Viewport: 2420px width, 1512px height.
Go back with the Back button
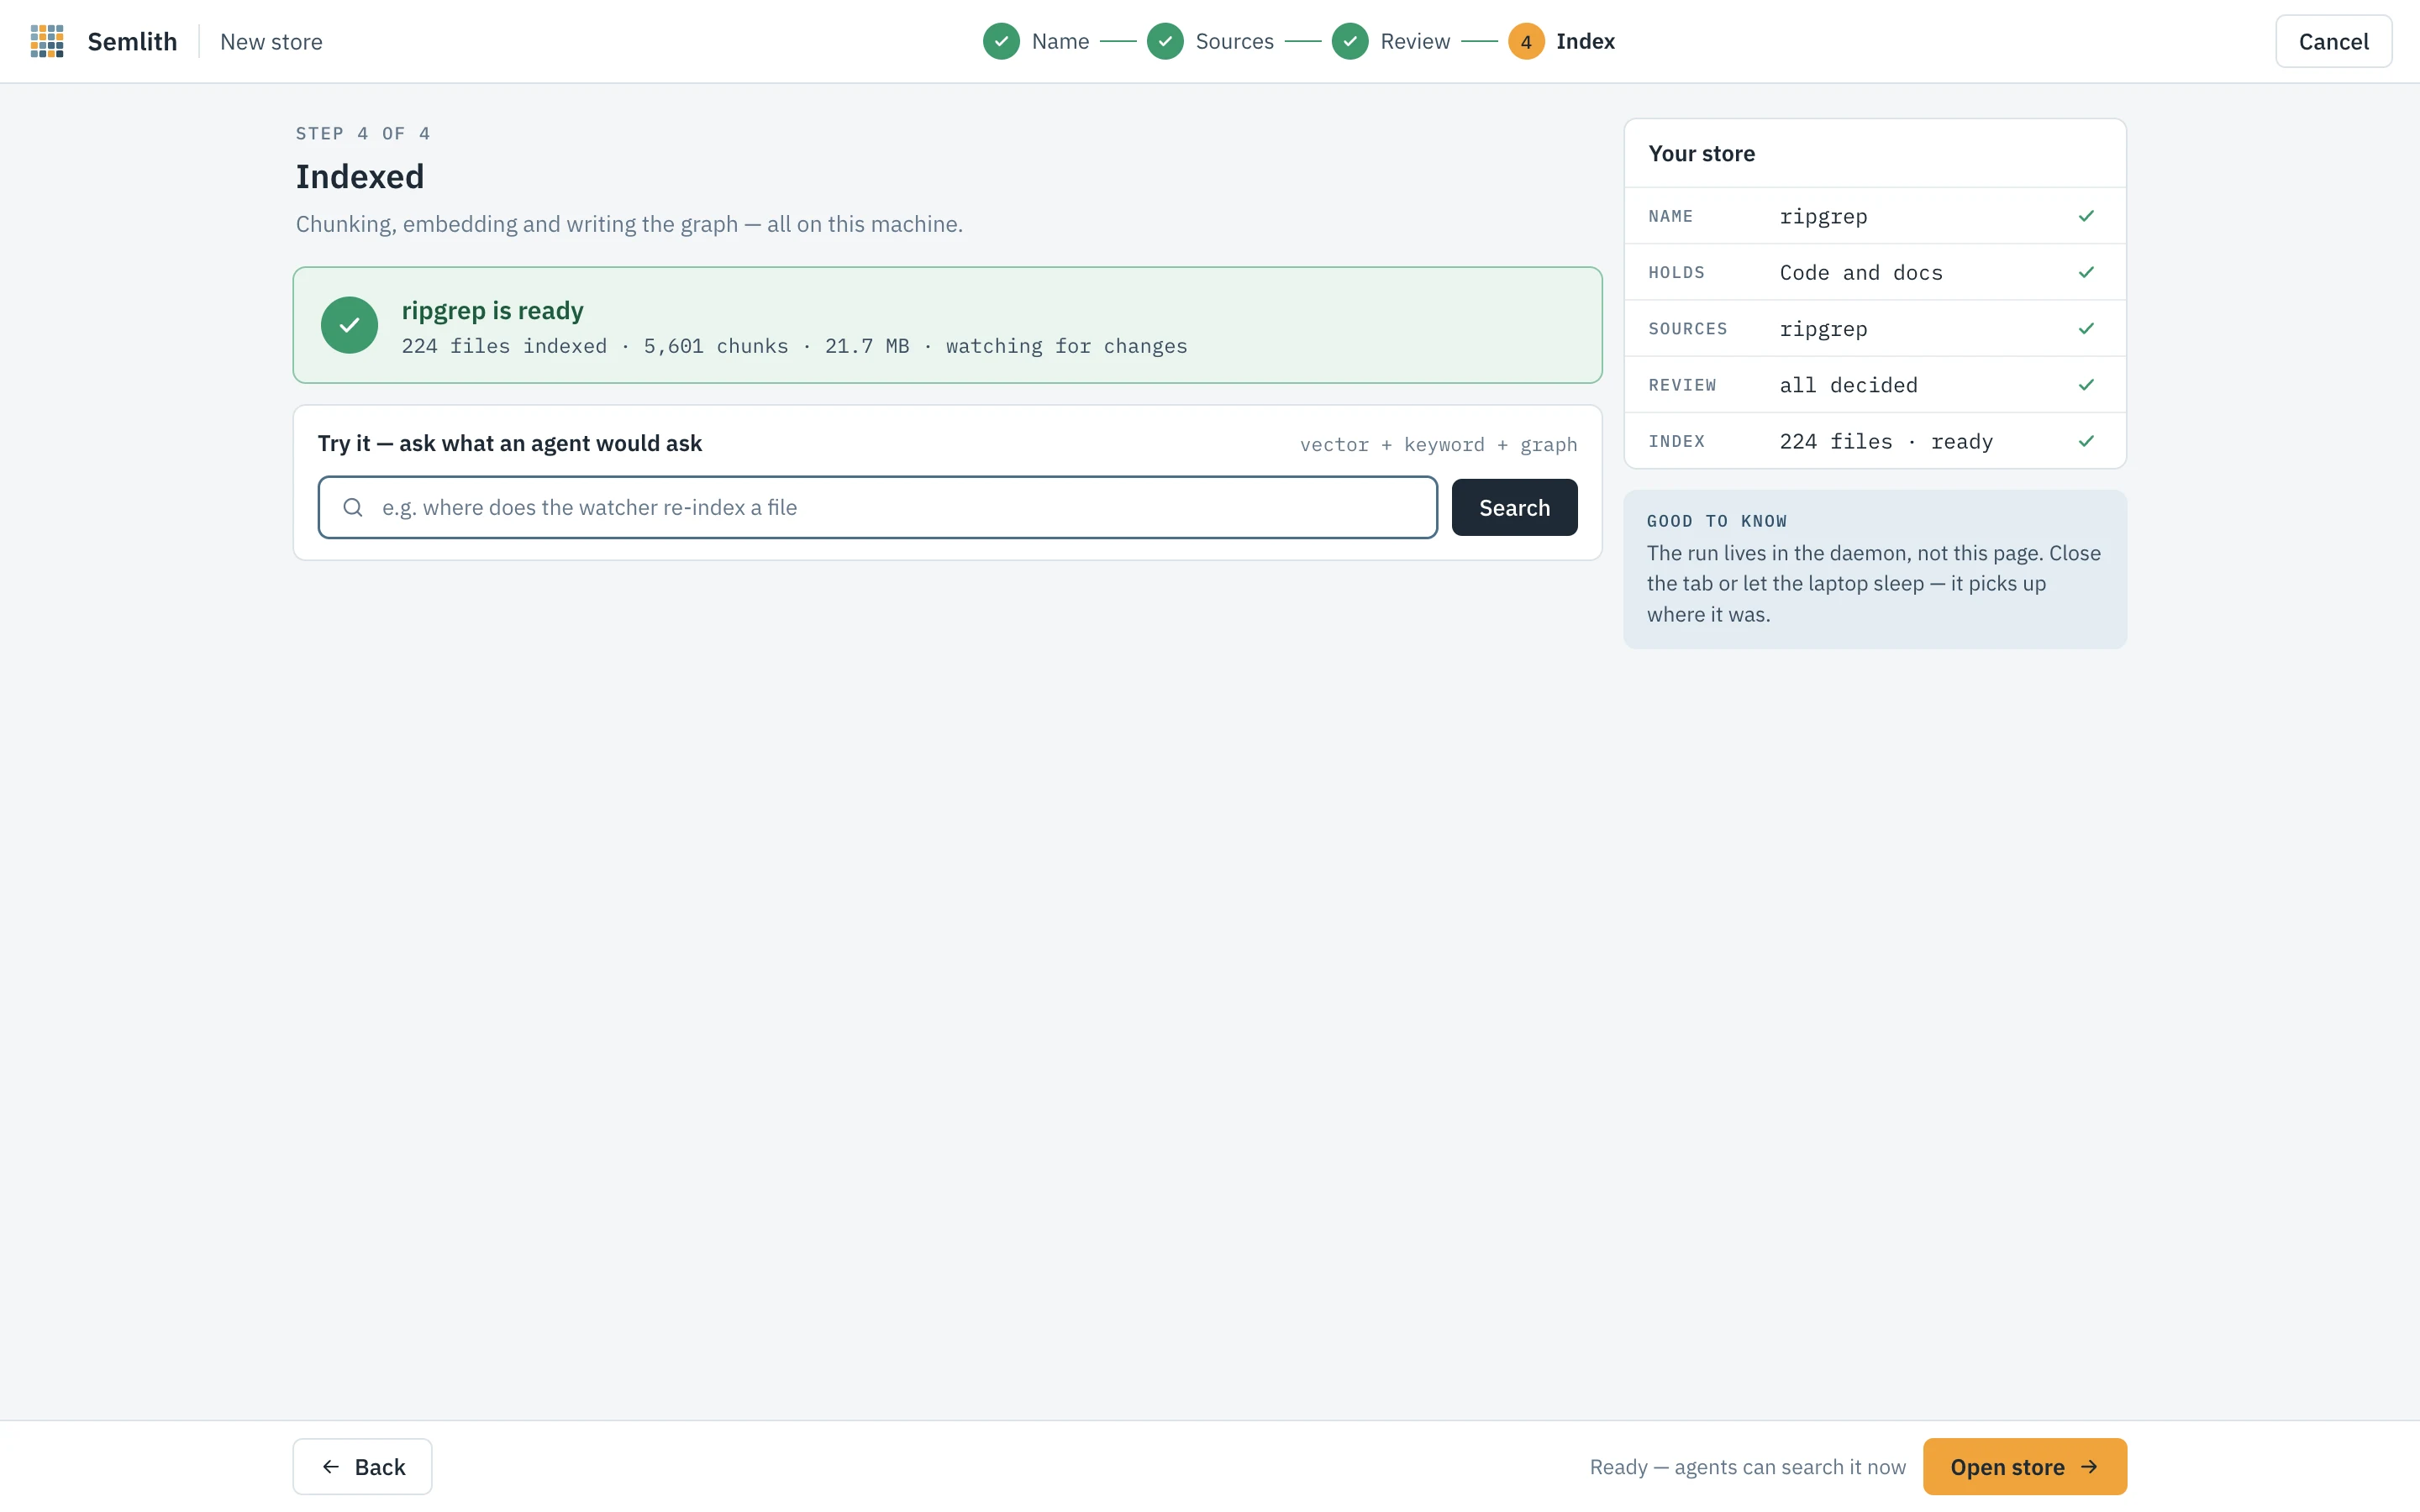tap(362, 1466)
